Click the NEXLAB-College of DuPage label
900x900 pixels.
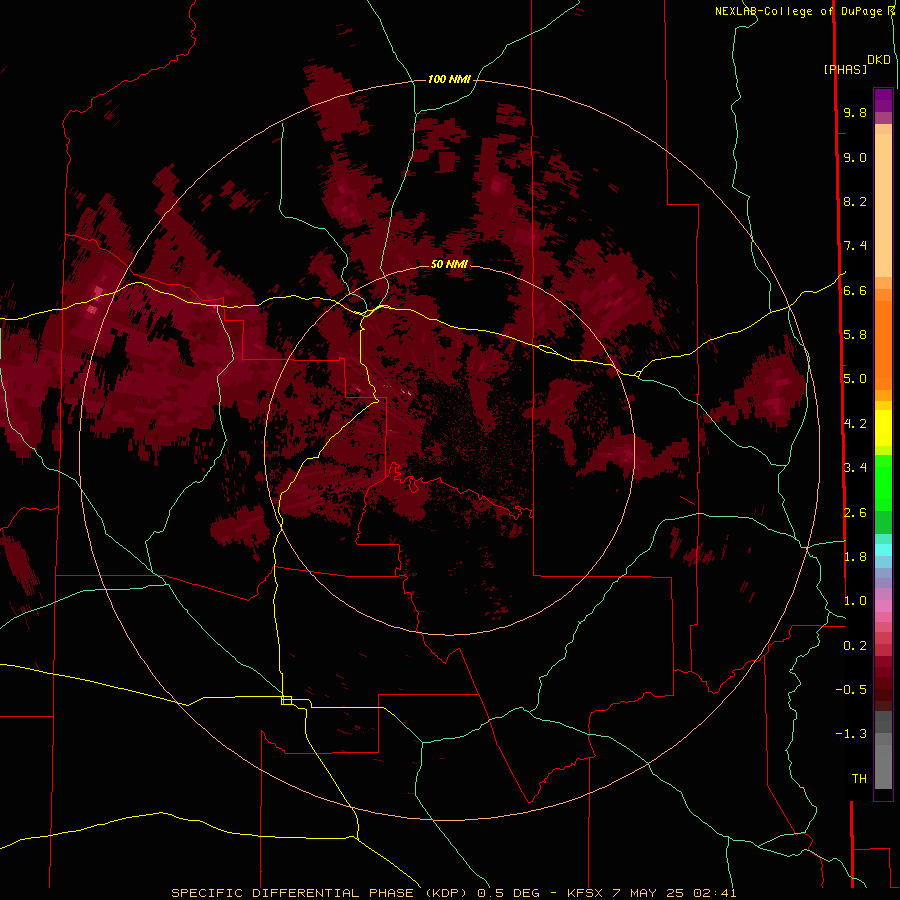click(798, 11)
